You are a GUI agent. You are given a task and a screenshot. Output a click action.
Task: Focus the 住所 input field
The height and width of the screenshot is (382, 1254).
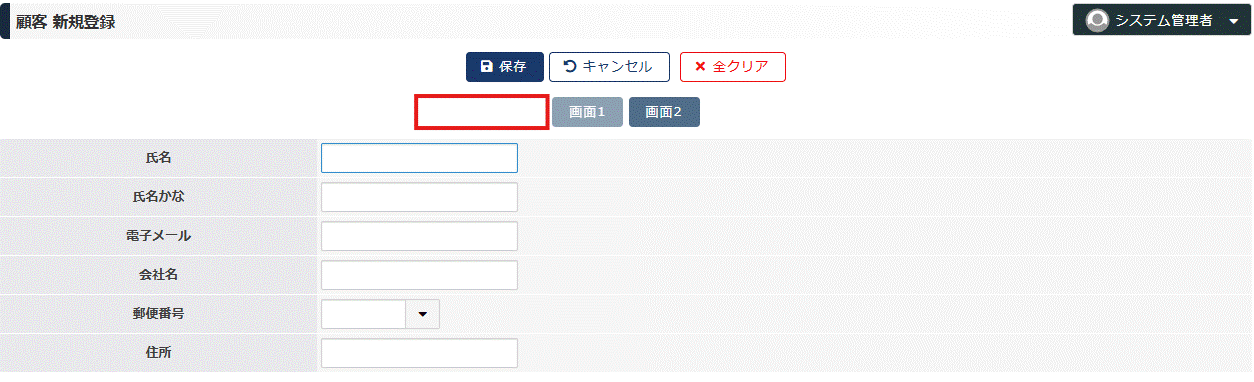tap(419, 353)
